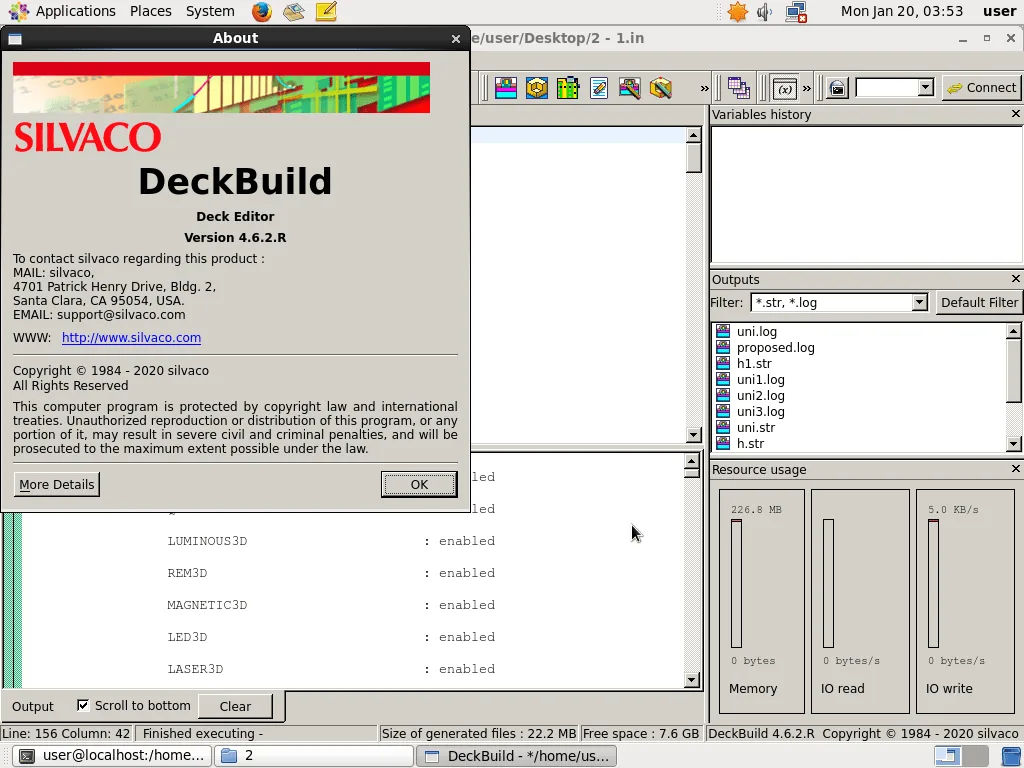This screenshot has height=768, width=1024.
Task: Click the More Details button
Action: click(x=57, y=485)
